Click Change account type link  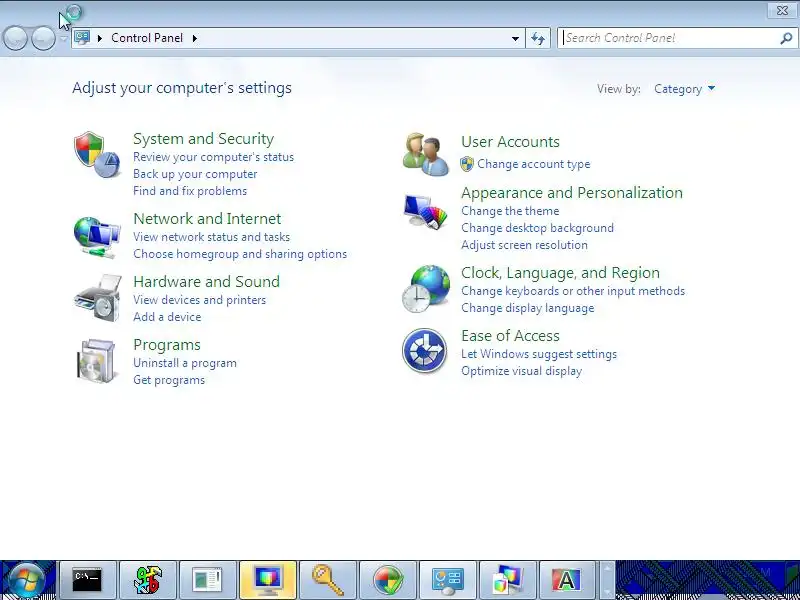pyautogui.click(x=534, y=164)
